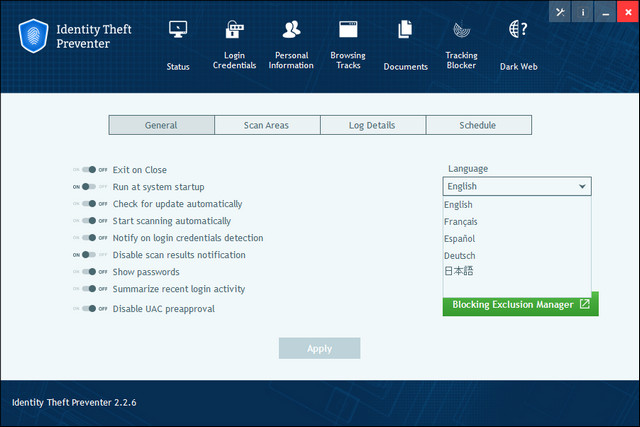The image size is (640, 427).
Task: Switch to the Schedule tab
Action: pos(478,125)
